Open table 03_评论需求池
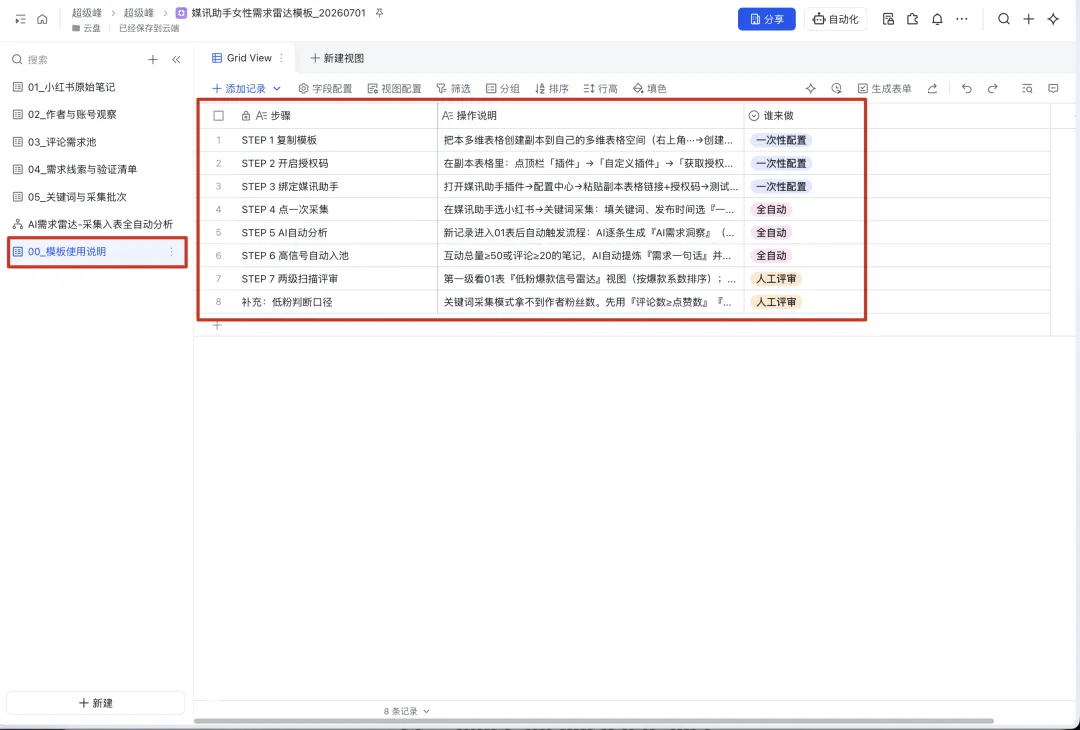 coord(96,142)
